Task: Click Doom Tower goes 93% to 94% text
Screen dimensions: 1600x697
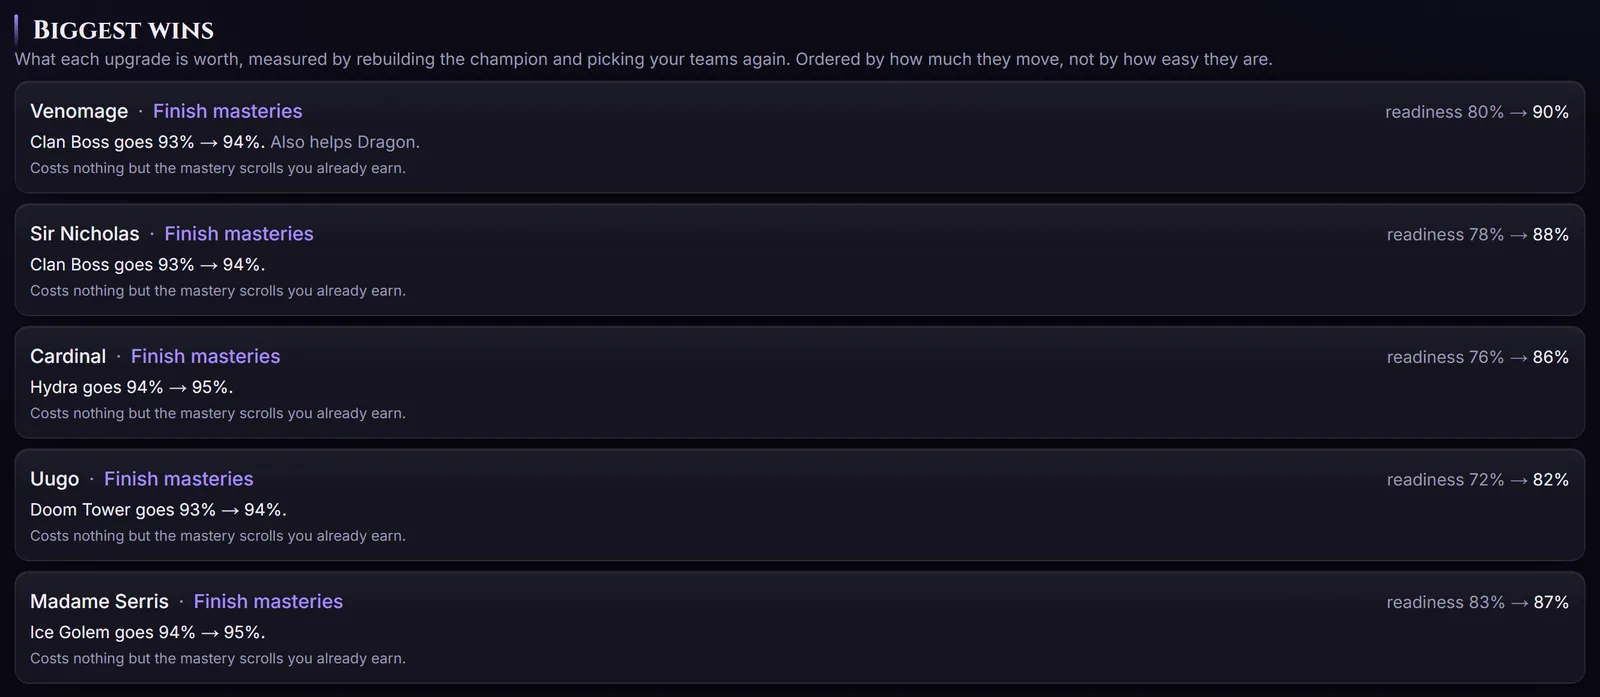Action: [158, 510]
